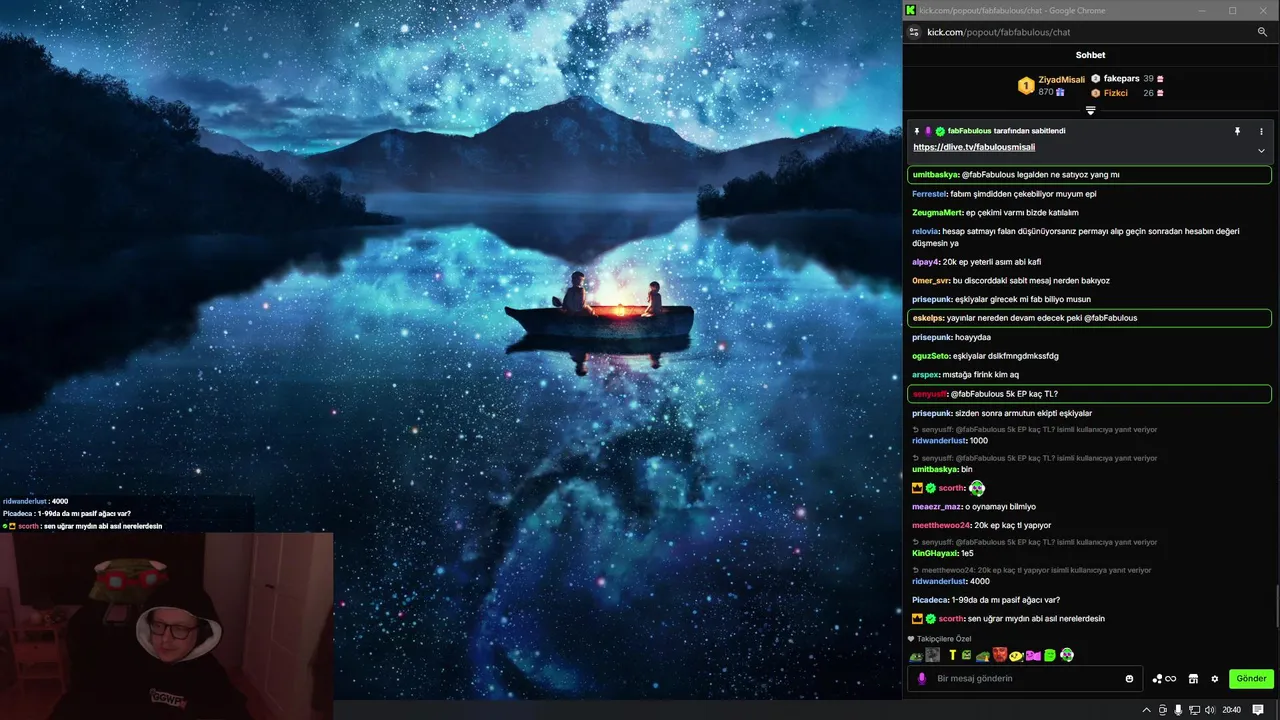Click fabFabulous username in pinned message
The image size is (1280, 720).
coord(969,131)
